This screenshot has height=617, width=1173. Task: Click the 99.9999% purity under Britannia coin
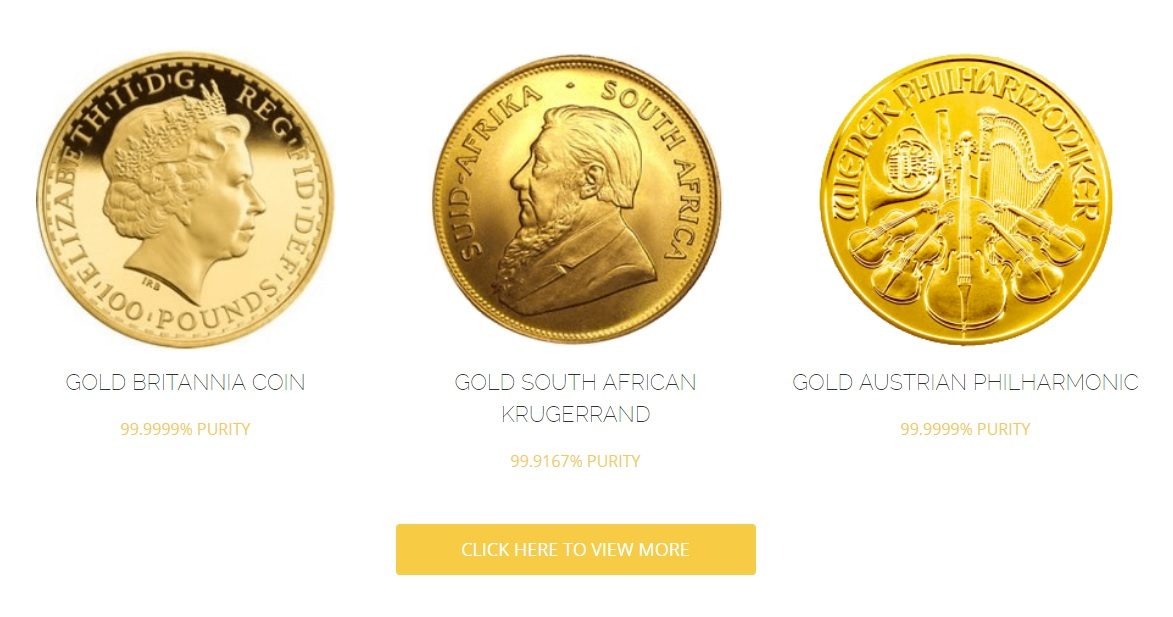click(x=185, y=429)
